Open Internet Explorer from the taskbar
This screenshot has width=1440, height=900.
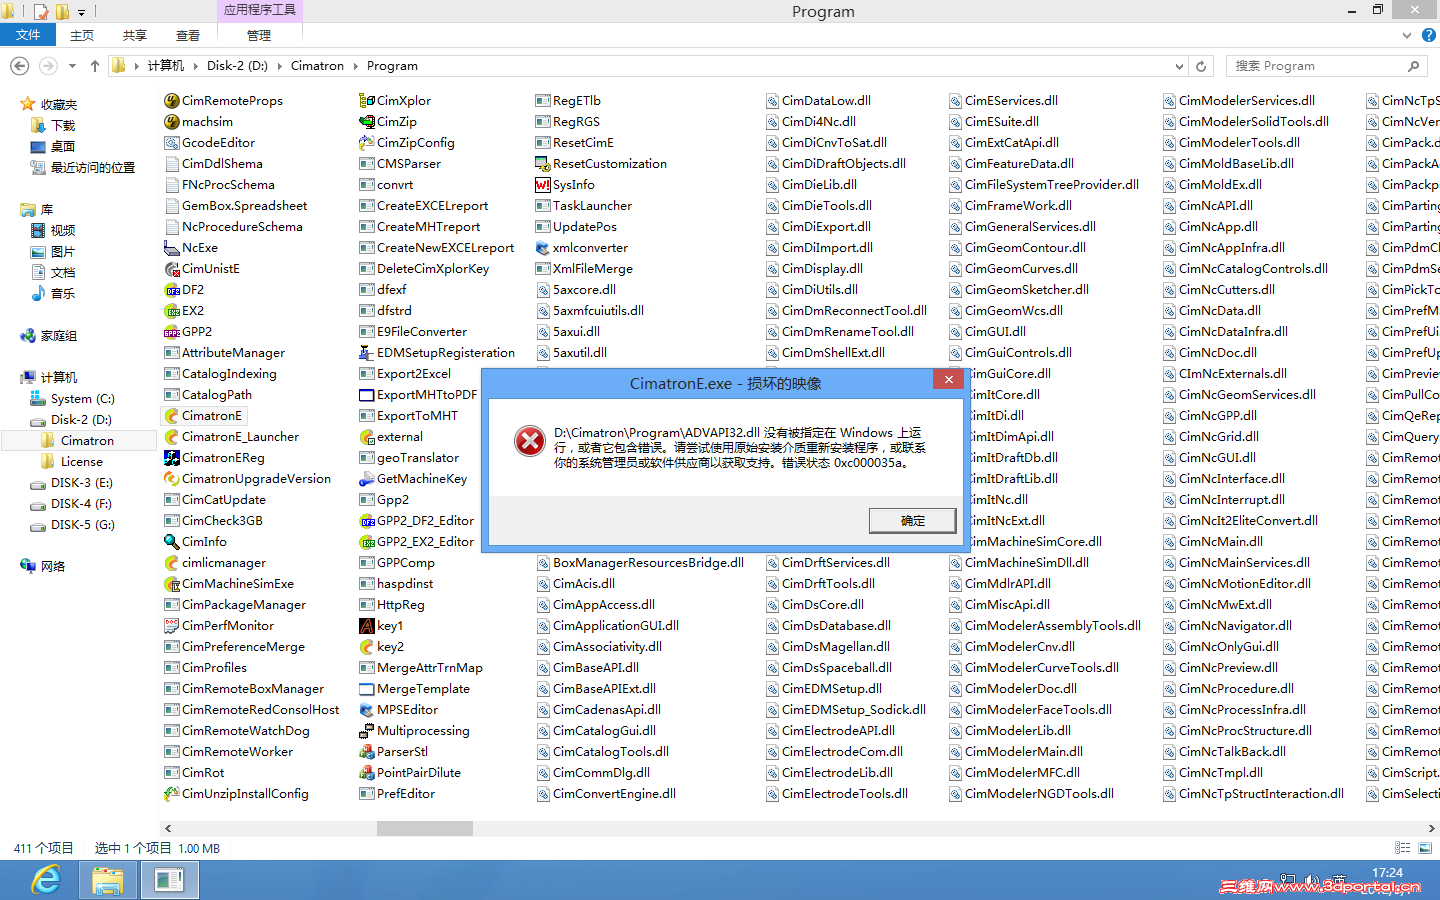46,880
